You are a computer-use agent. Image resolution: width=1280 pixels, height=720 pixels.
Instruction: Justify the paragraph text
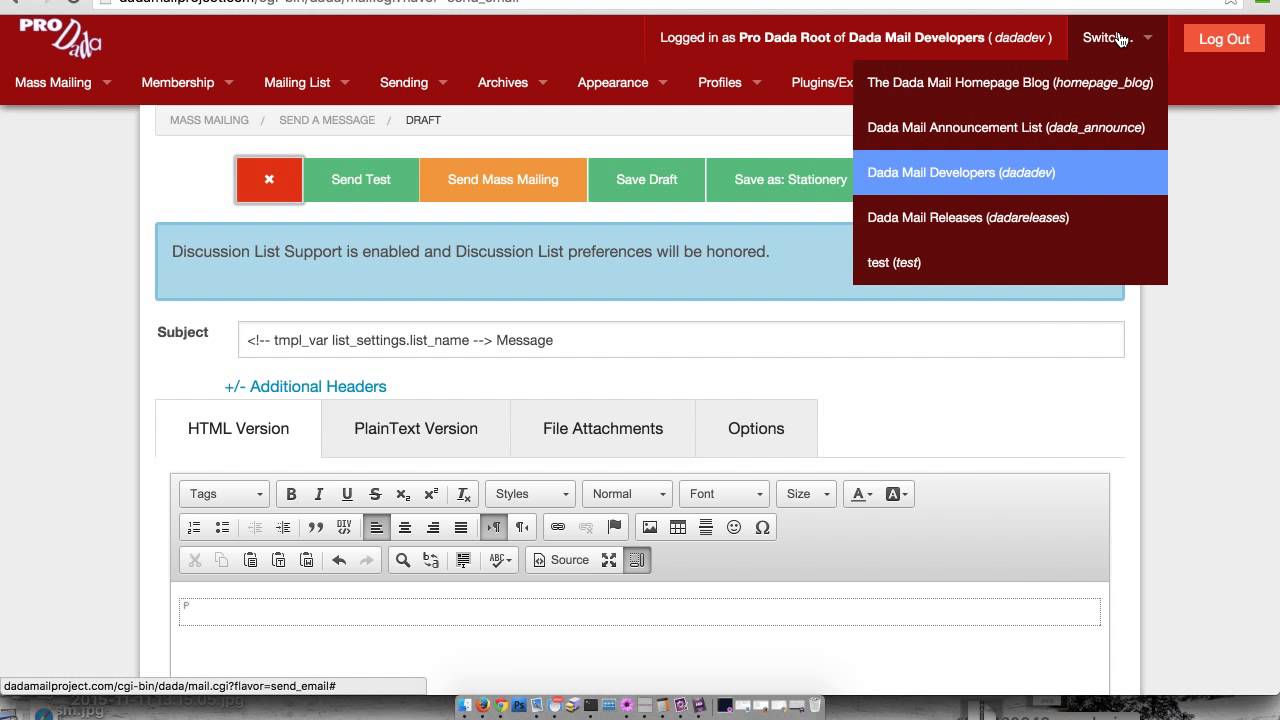tap(461, 527)
